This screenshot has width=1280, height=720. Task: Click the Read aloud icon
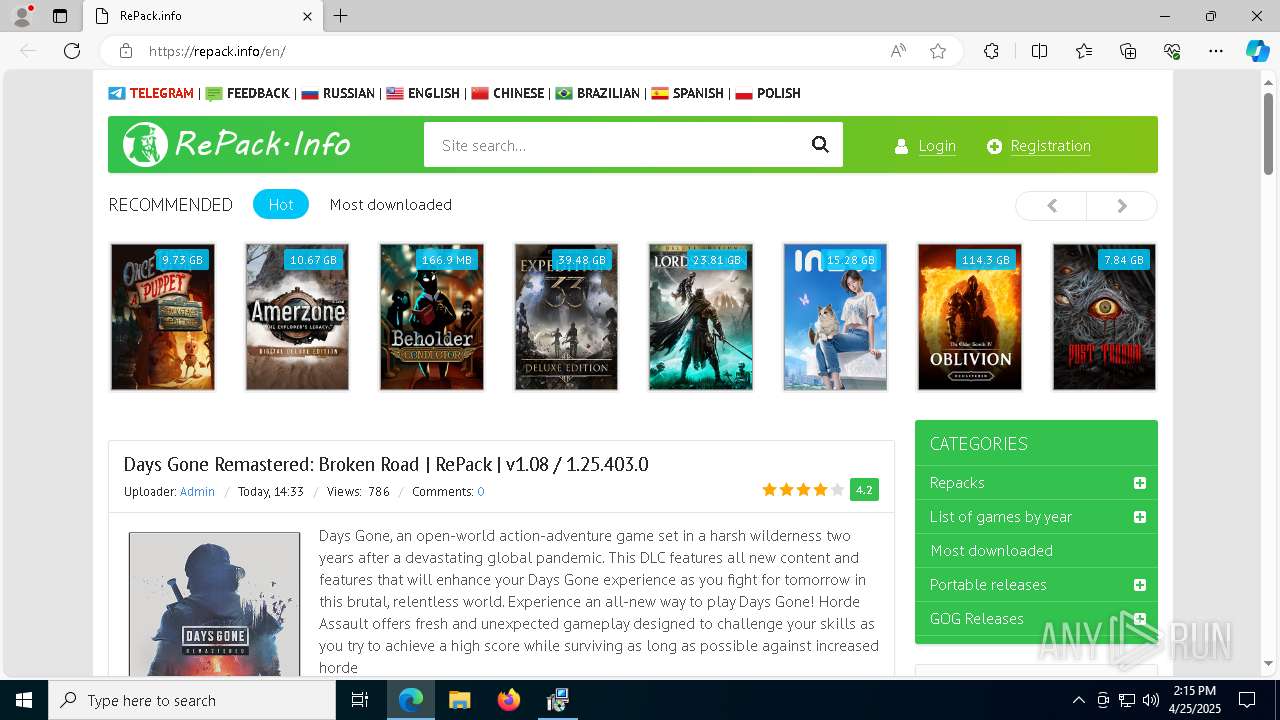pyautogui.click(x=898, y=51)
